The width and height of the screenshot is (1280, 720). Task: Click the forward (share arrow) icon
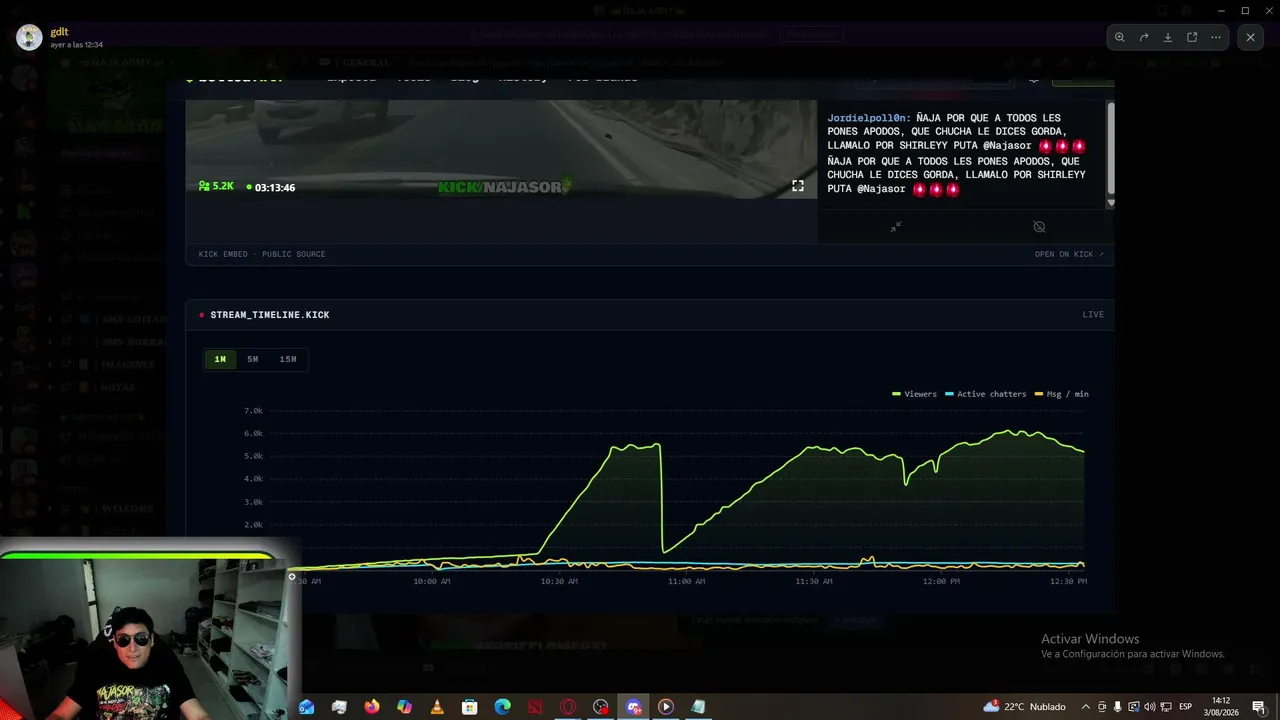(1144, 37)
